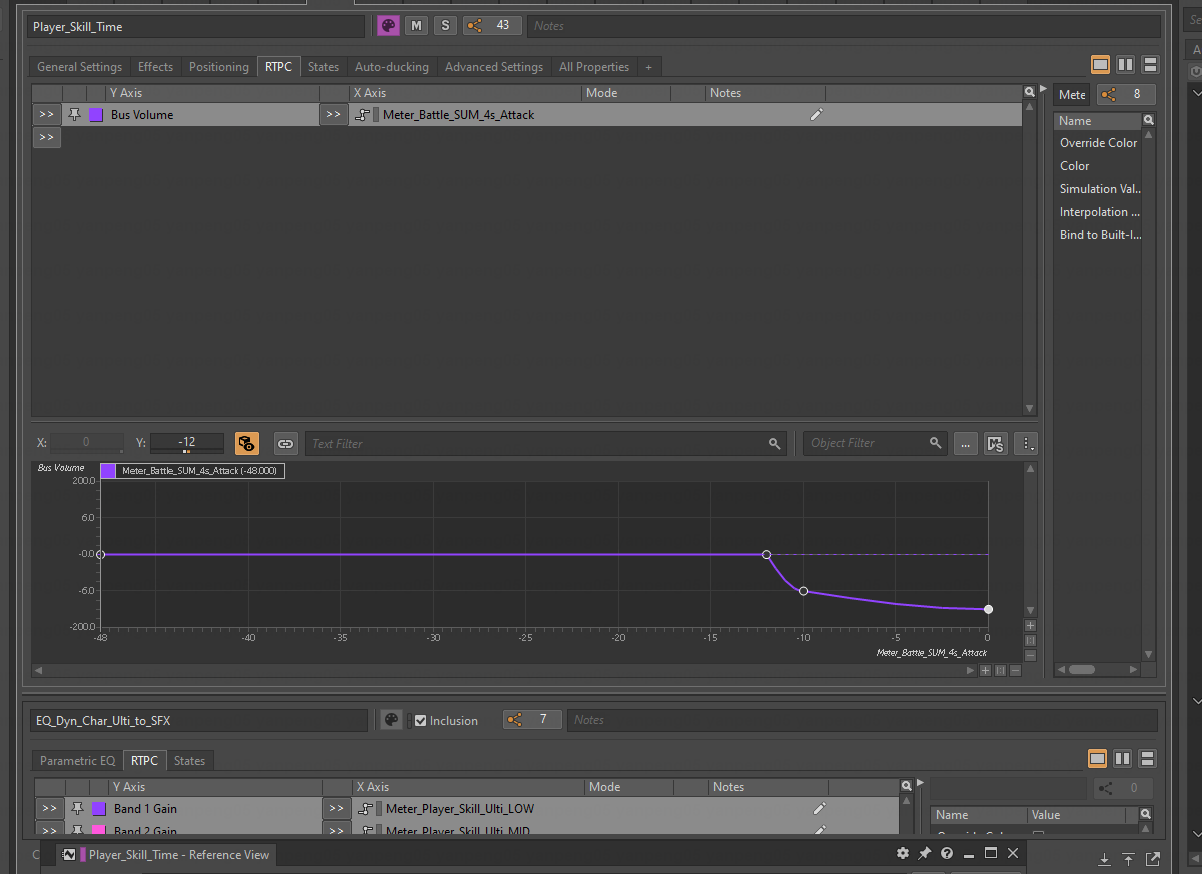Toggle the link curves button

285,443
